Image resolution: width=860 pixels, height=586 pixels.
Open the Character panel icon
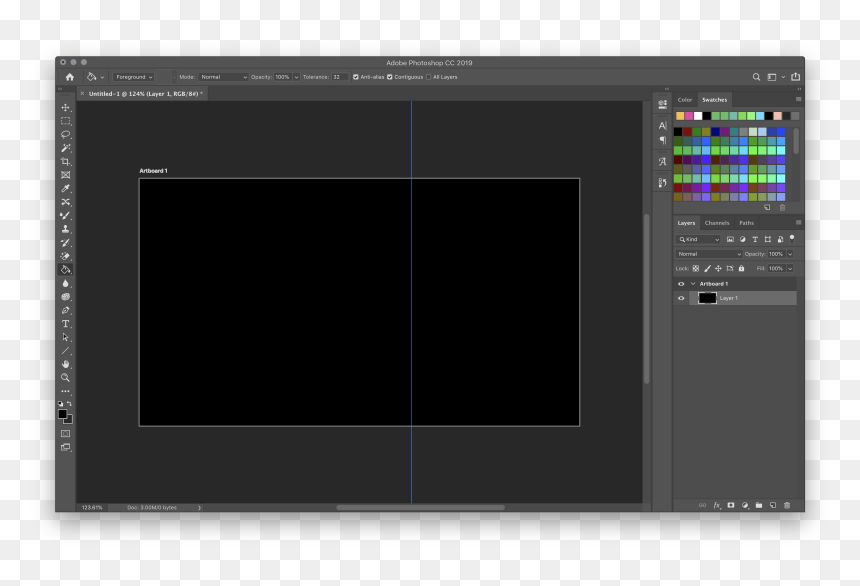coord(663,126)
